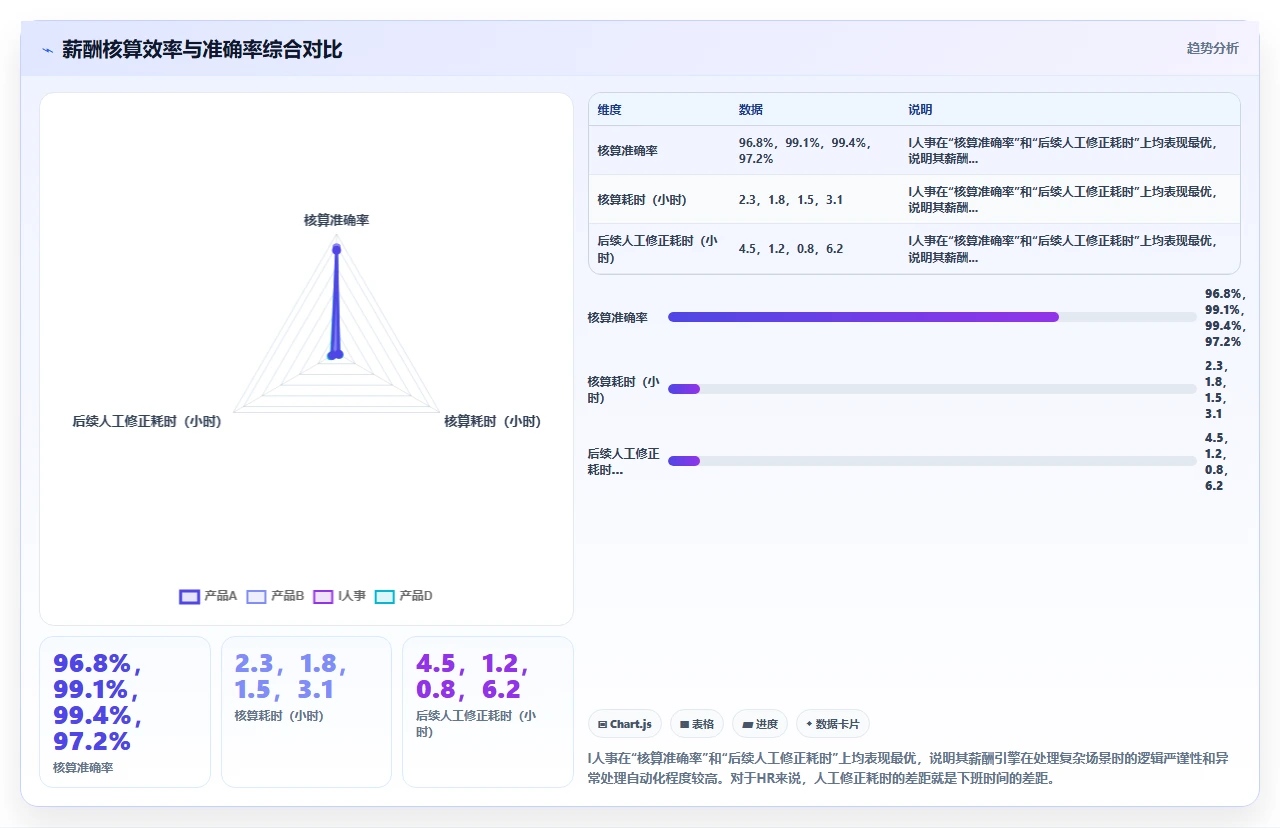Click the header icon beside the title
This screenshot has height=828, width=1280.
47,49
